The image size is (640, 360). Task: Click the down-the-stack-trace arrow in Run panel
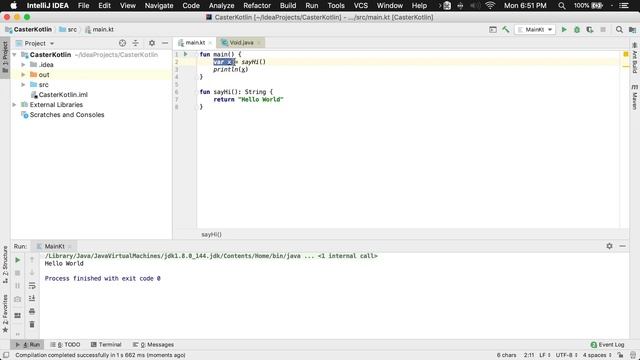32,273
